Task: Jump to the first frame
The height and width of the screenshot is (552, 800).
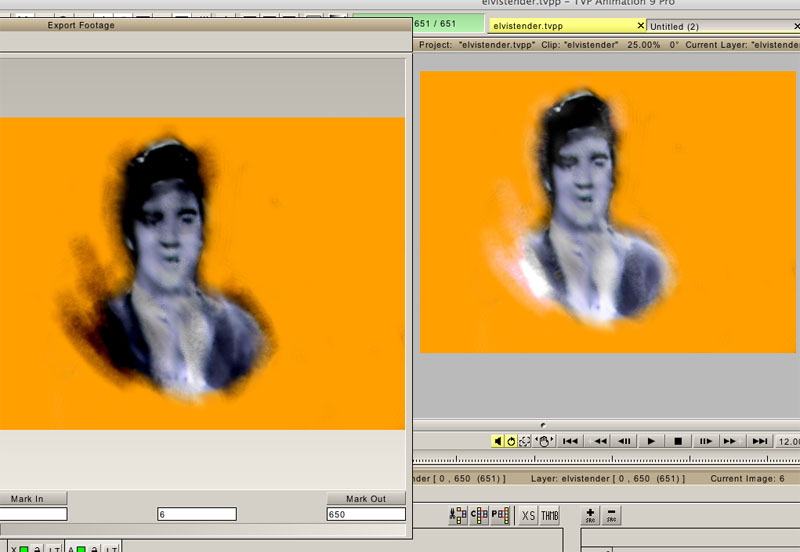Action: [x=570, y=441]
